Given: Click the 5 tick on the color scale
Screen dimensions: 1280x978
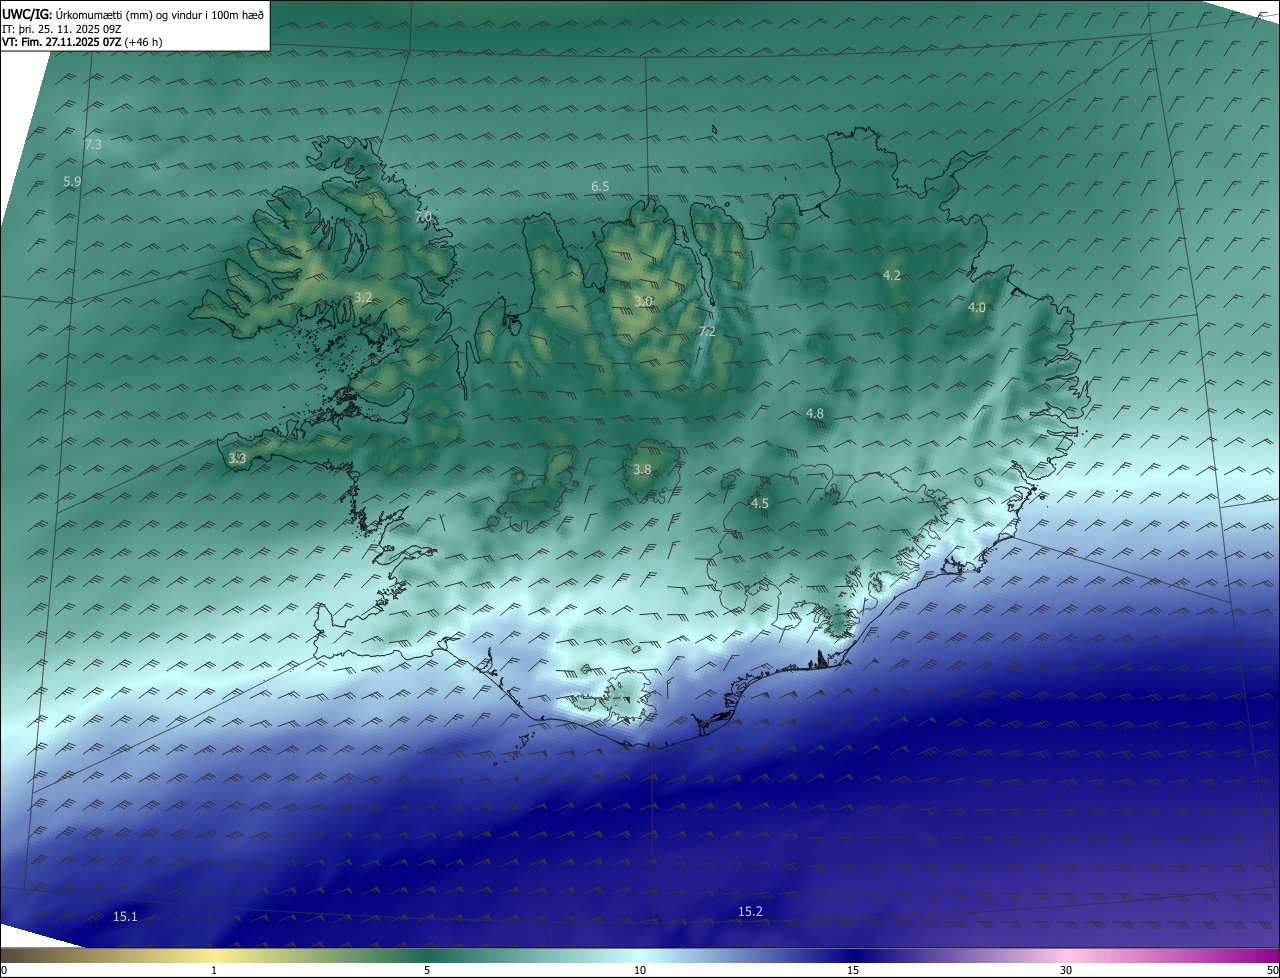Looking at the screenshot, I should click(427, 970).
